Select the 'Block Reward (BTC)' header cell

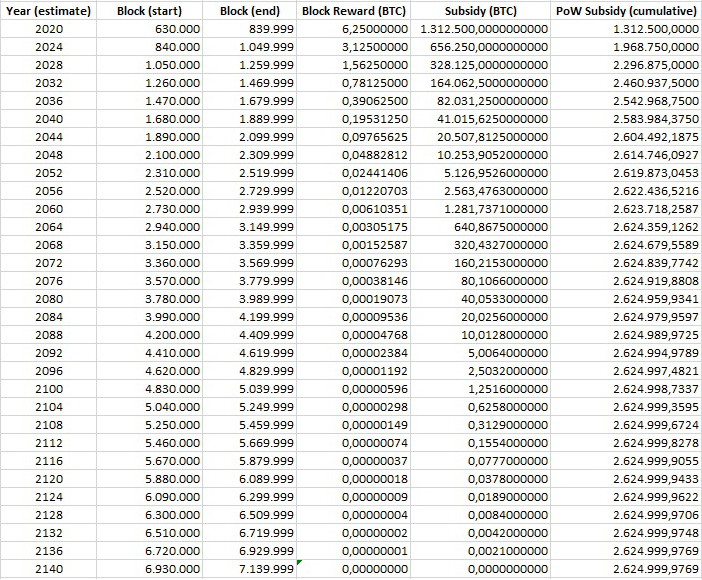354,11
